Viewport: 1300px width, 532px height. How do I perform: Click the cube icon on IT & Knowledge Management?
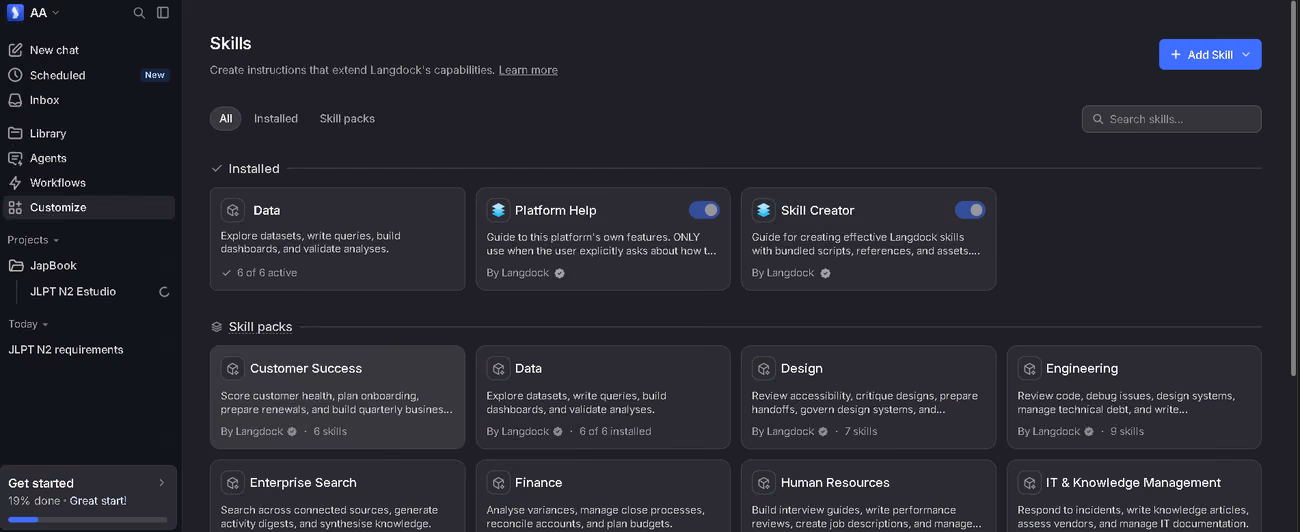[x=1029, y=482]
